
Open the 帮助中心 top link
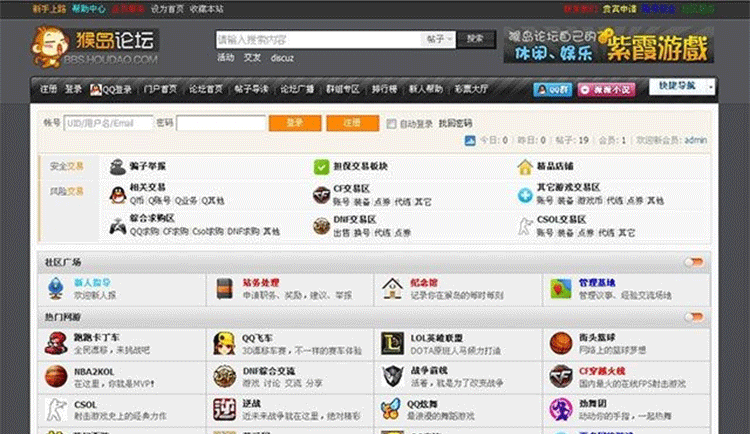[88, 9]
